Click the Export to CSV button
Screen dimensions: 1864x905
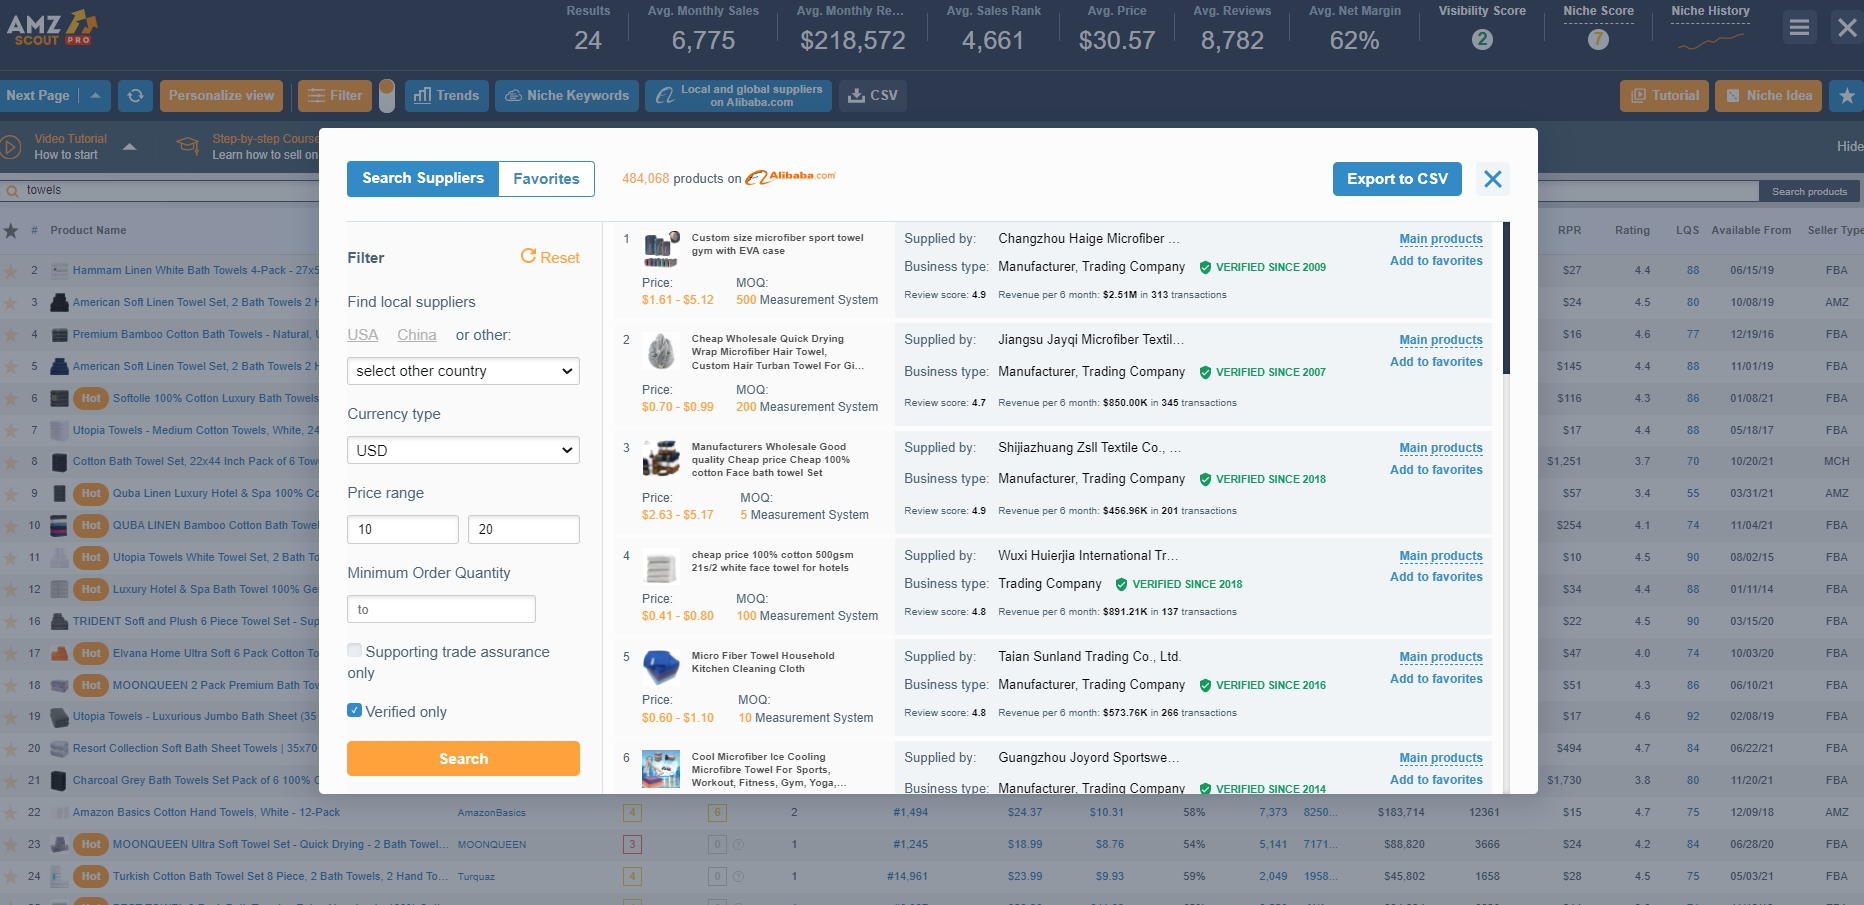pos(1396,179)
